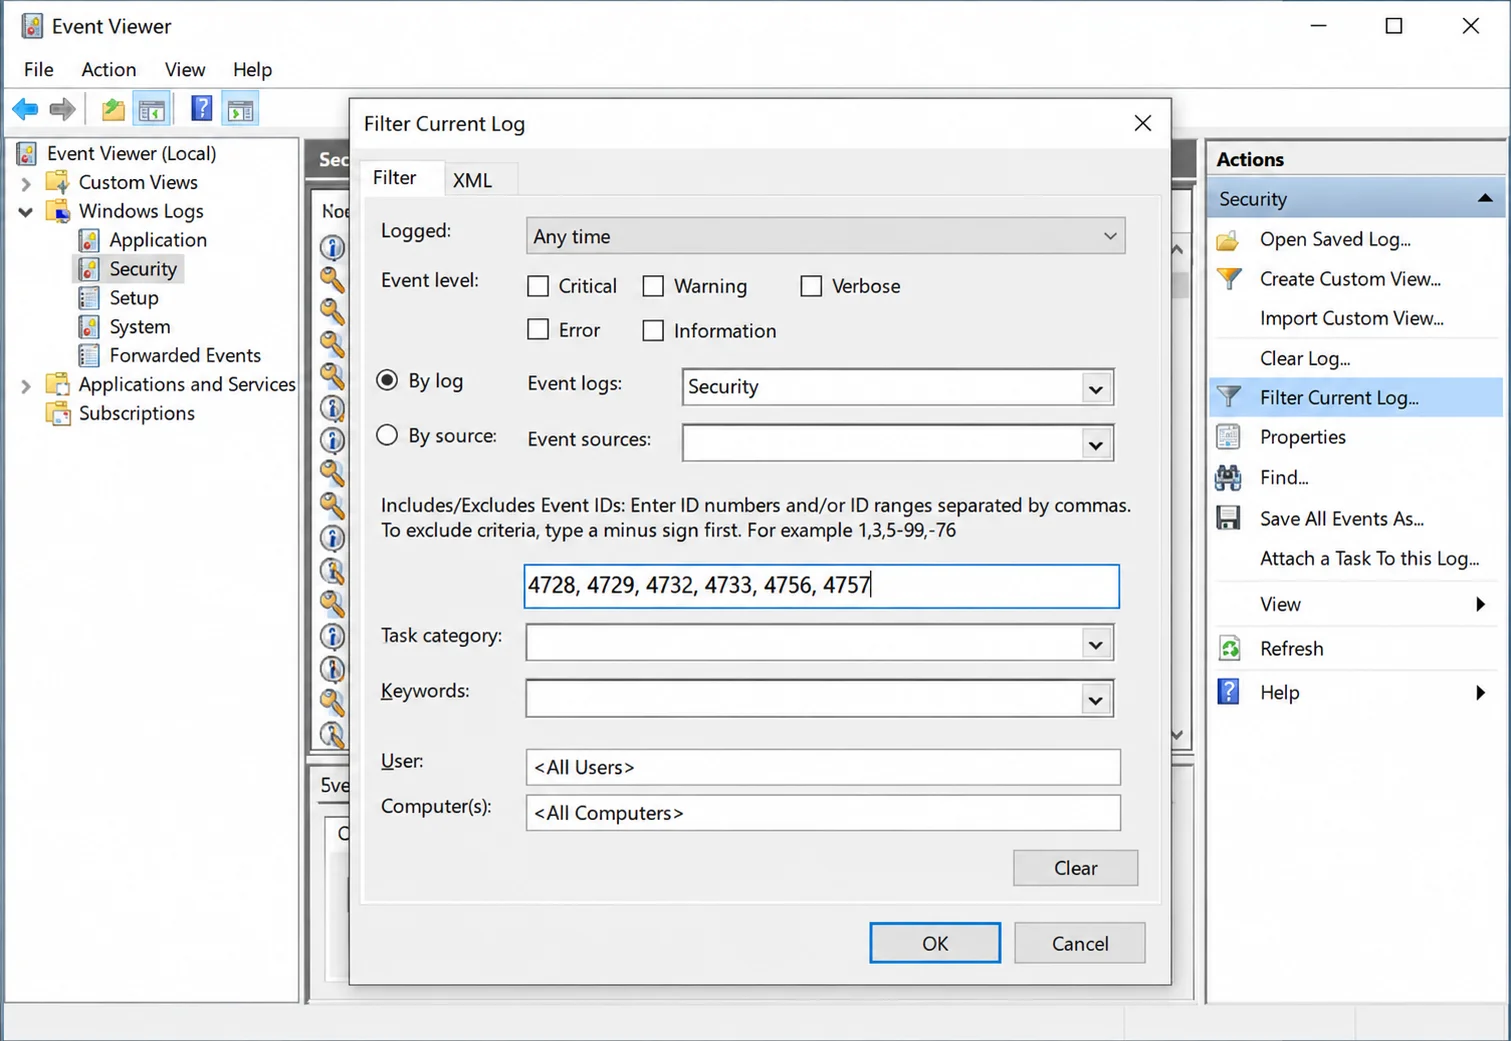The width and height of the screenshot is (1511, 1041).
Task: Click the Application log icon in tree
Action: [x=89, y=240]
